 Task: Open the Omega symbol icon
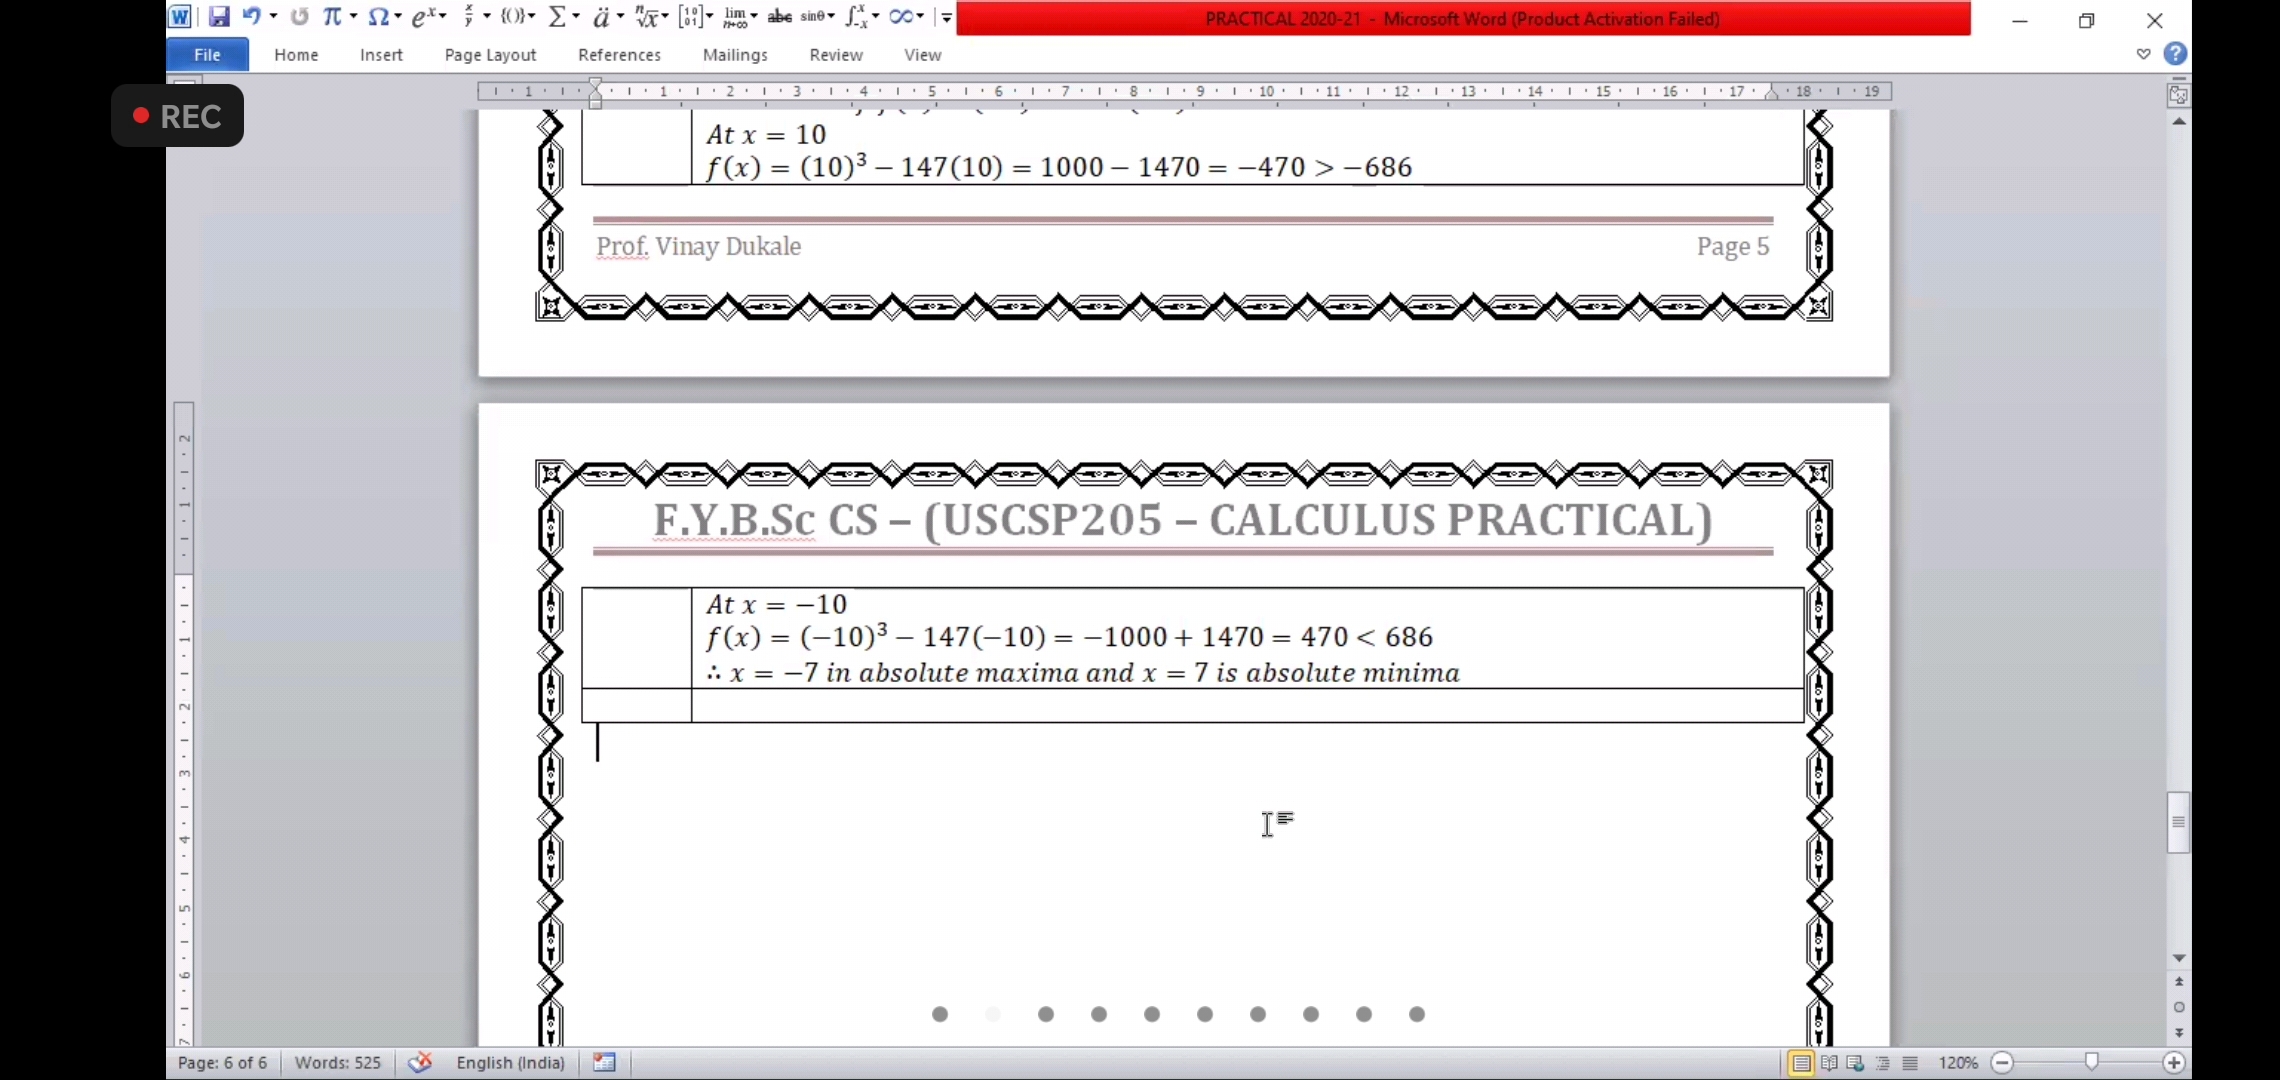click(x=378, y=17)
